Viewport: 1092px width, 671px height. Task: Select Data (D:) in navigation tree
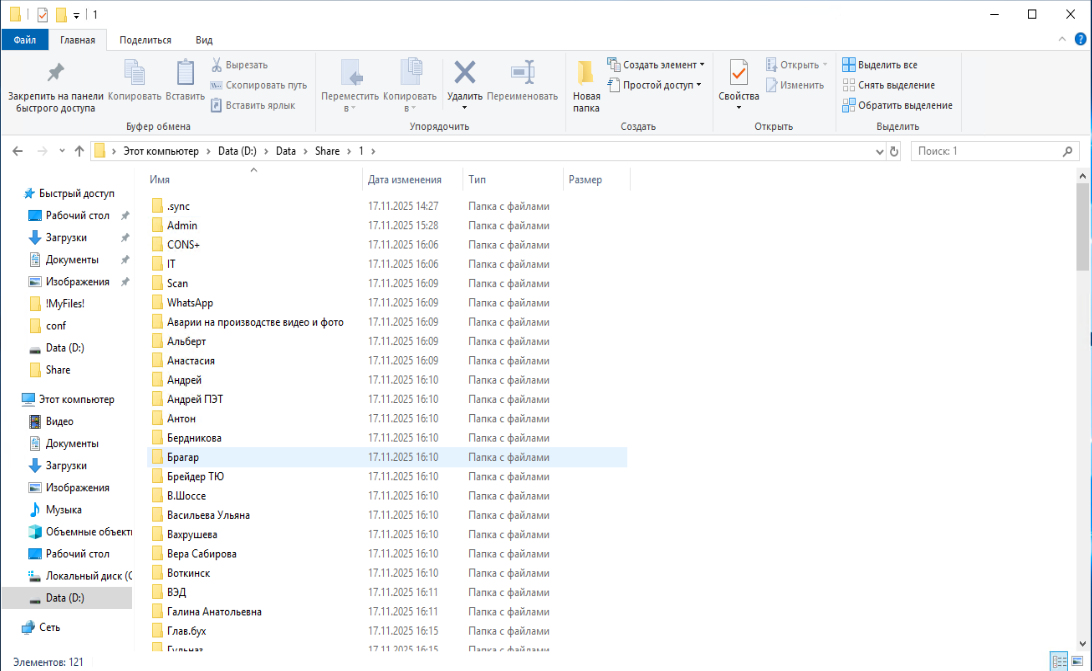point(65,598)
